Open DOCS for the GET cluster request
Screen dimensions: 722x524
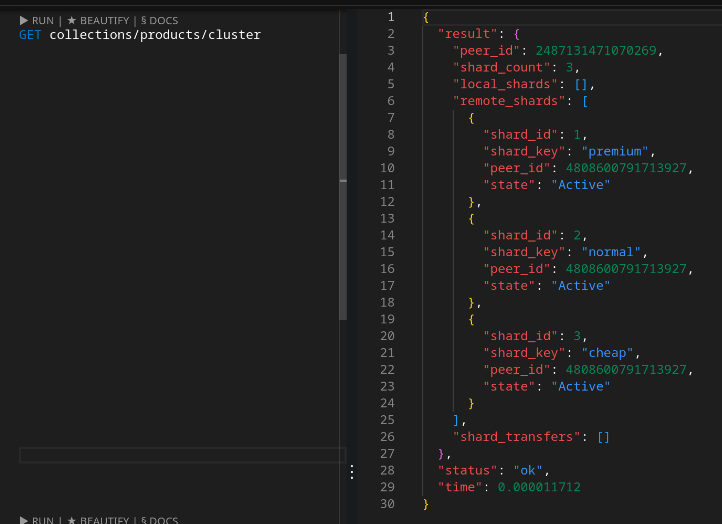[x=159, y=20]
